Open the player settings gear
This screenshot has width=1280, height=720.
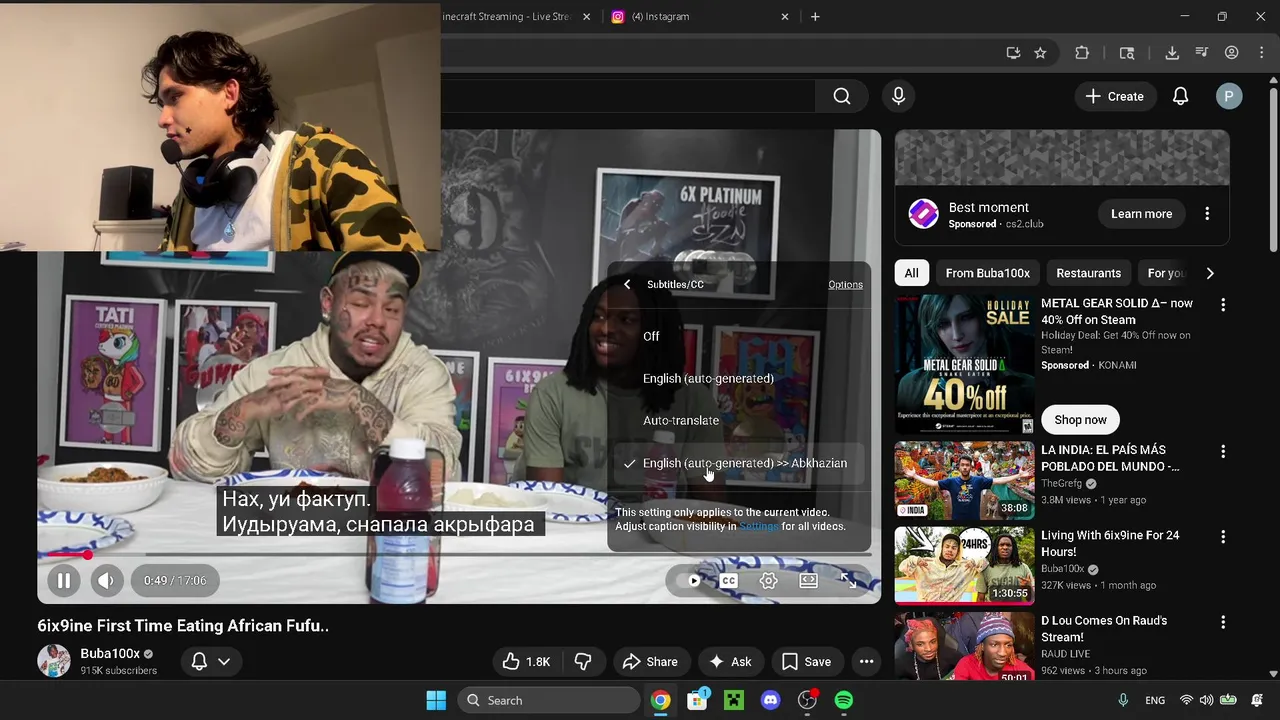coord(768,580)
